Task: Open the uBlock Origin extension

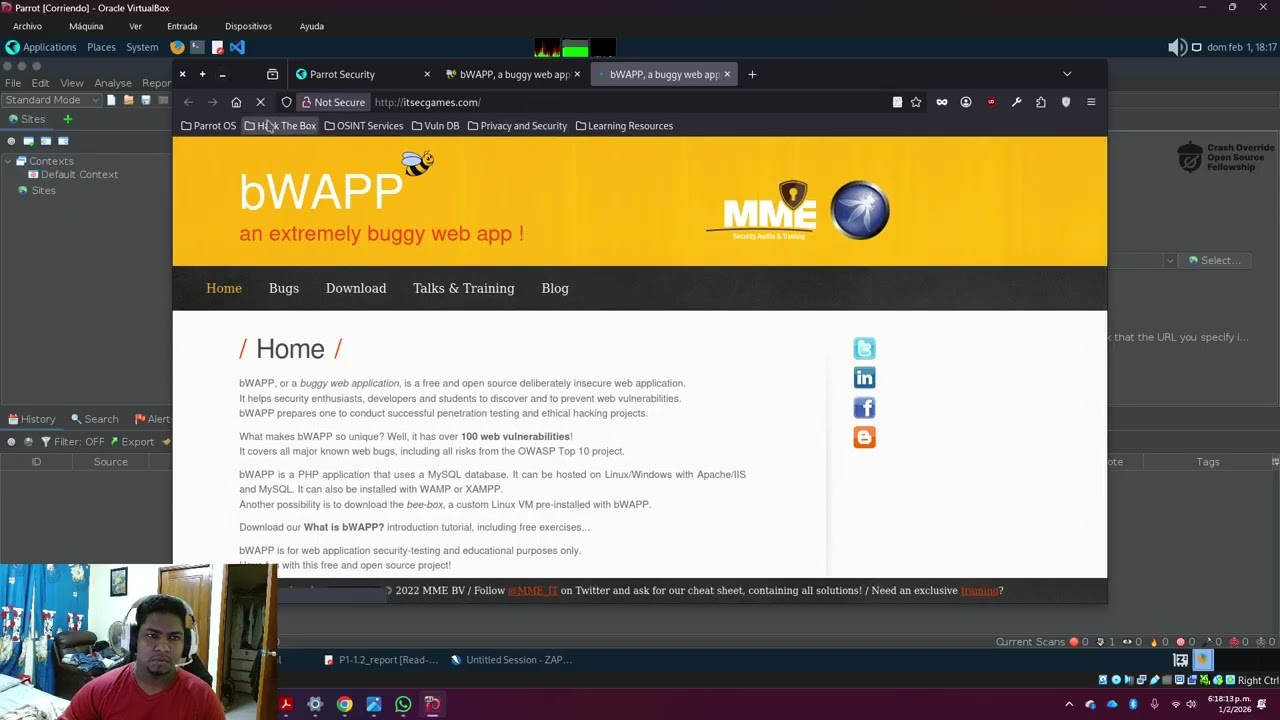Action: [x=991, y=102]
